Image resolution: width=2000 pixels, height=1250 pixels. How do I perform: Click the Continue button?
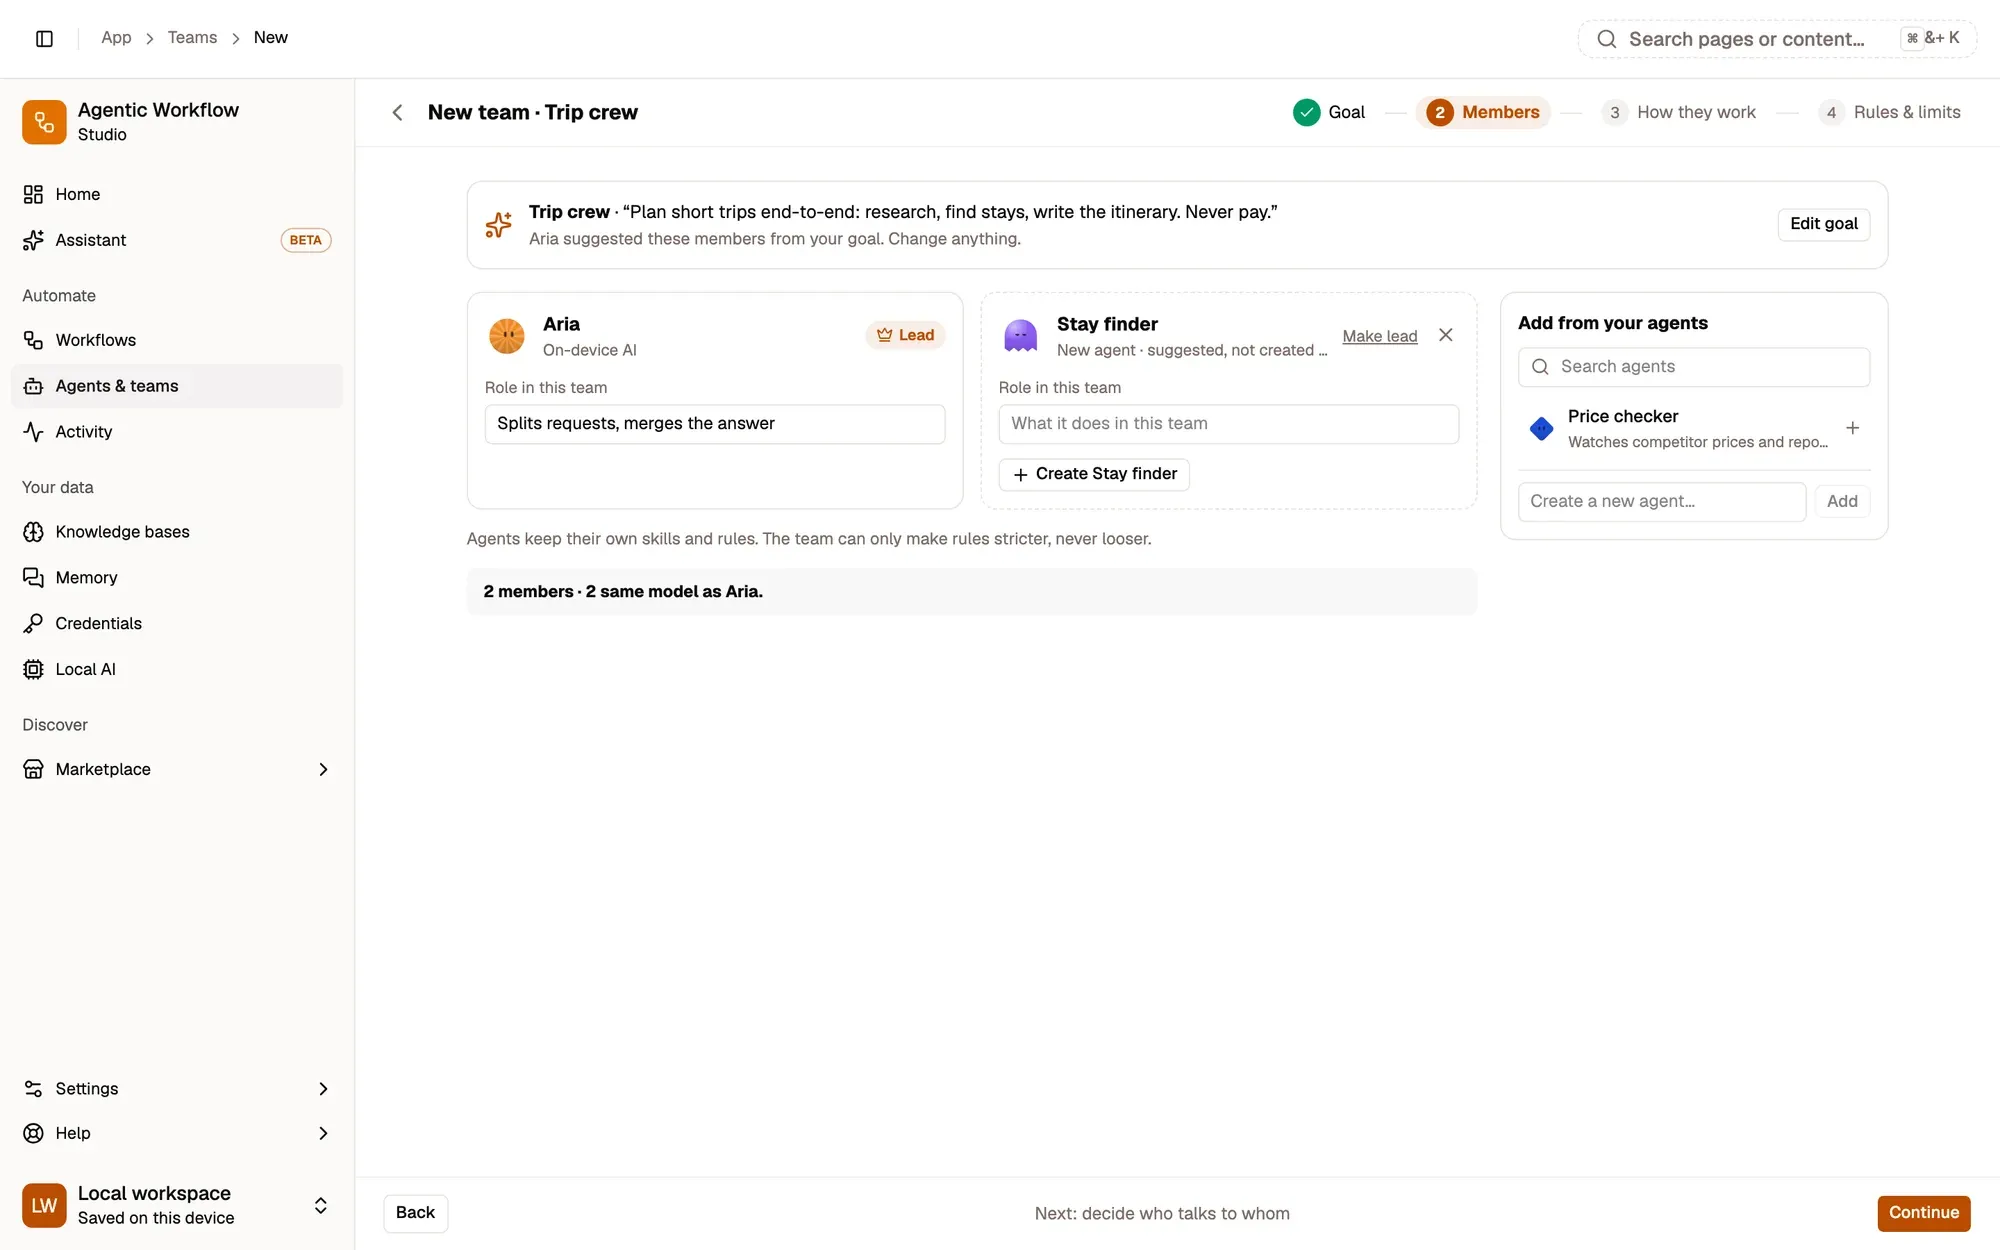[1924, 1213]
